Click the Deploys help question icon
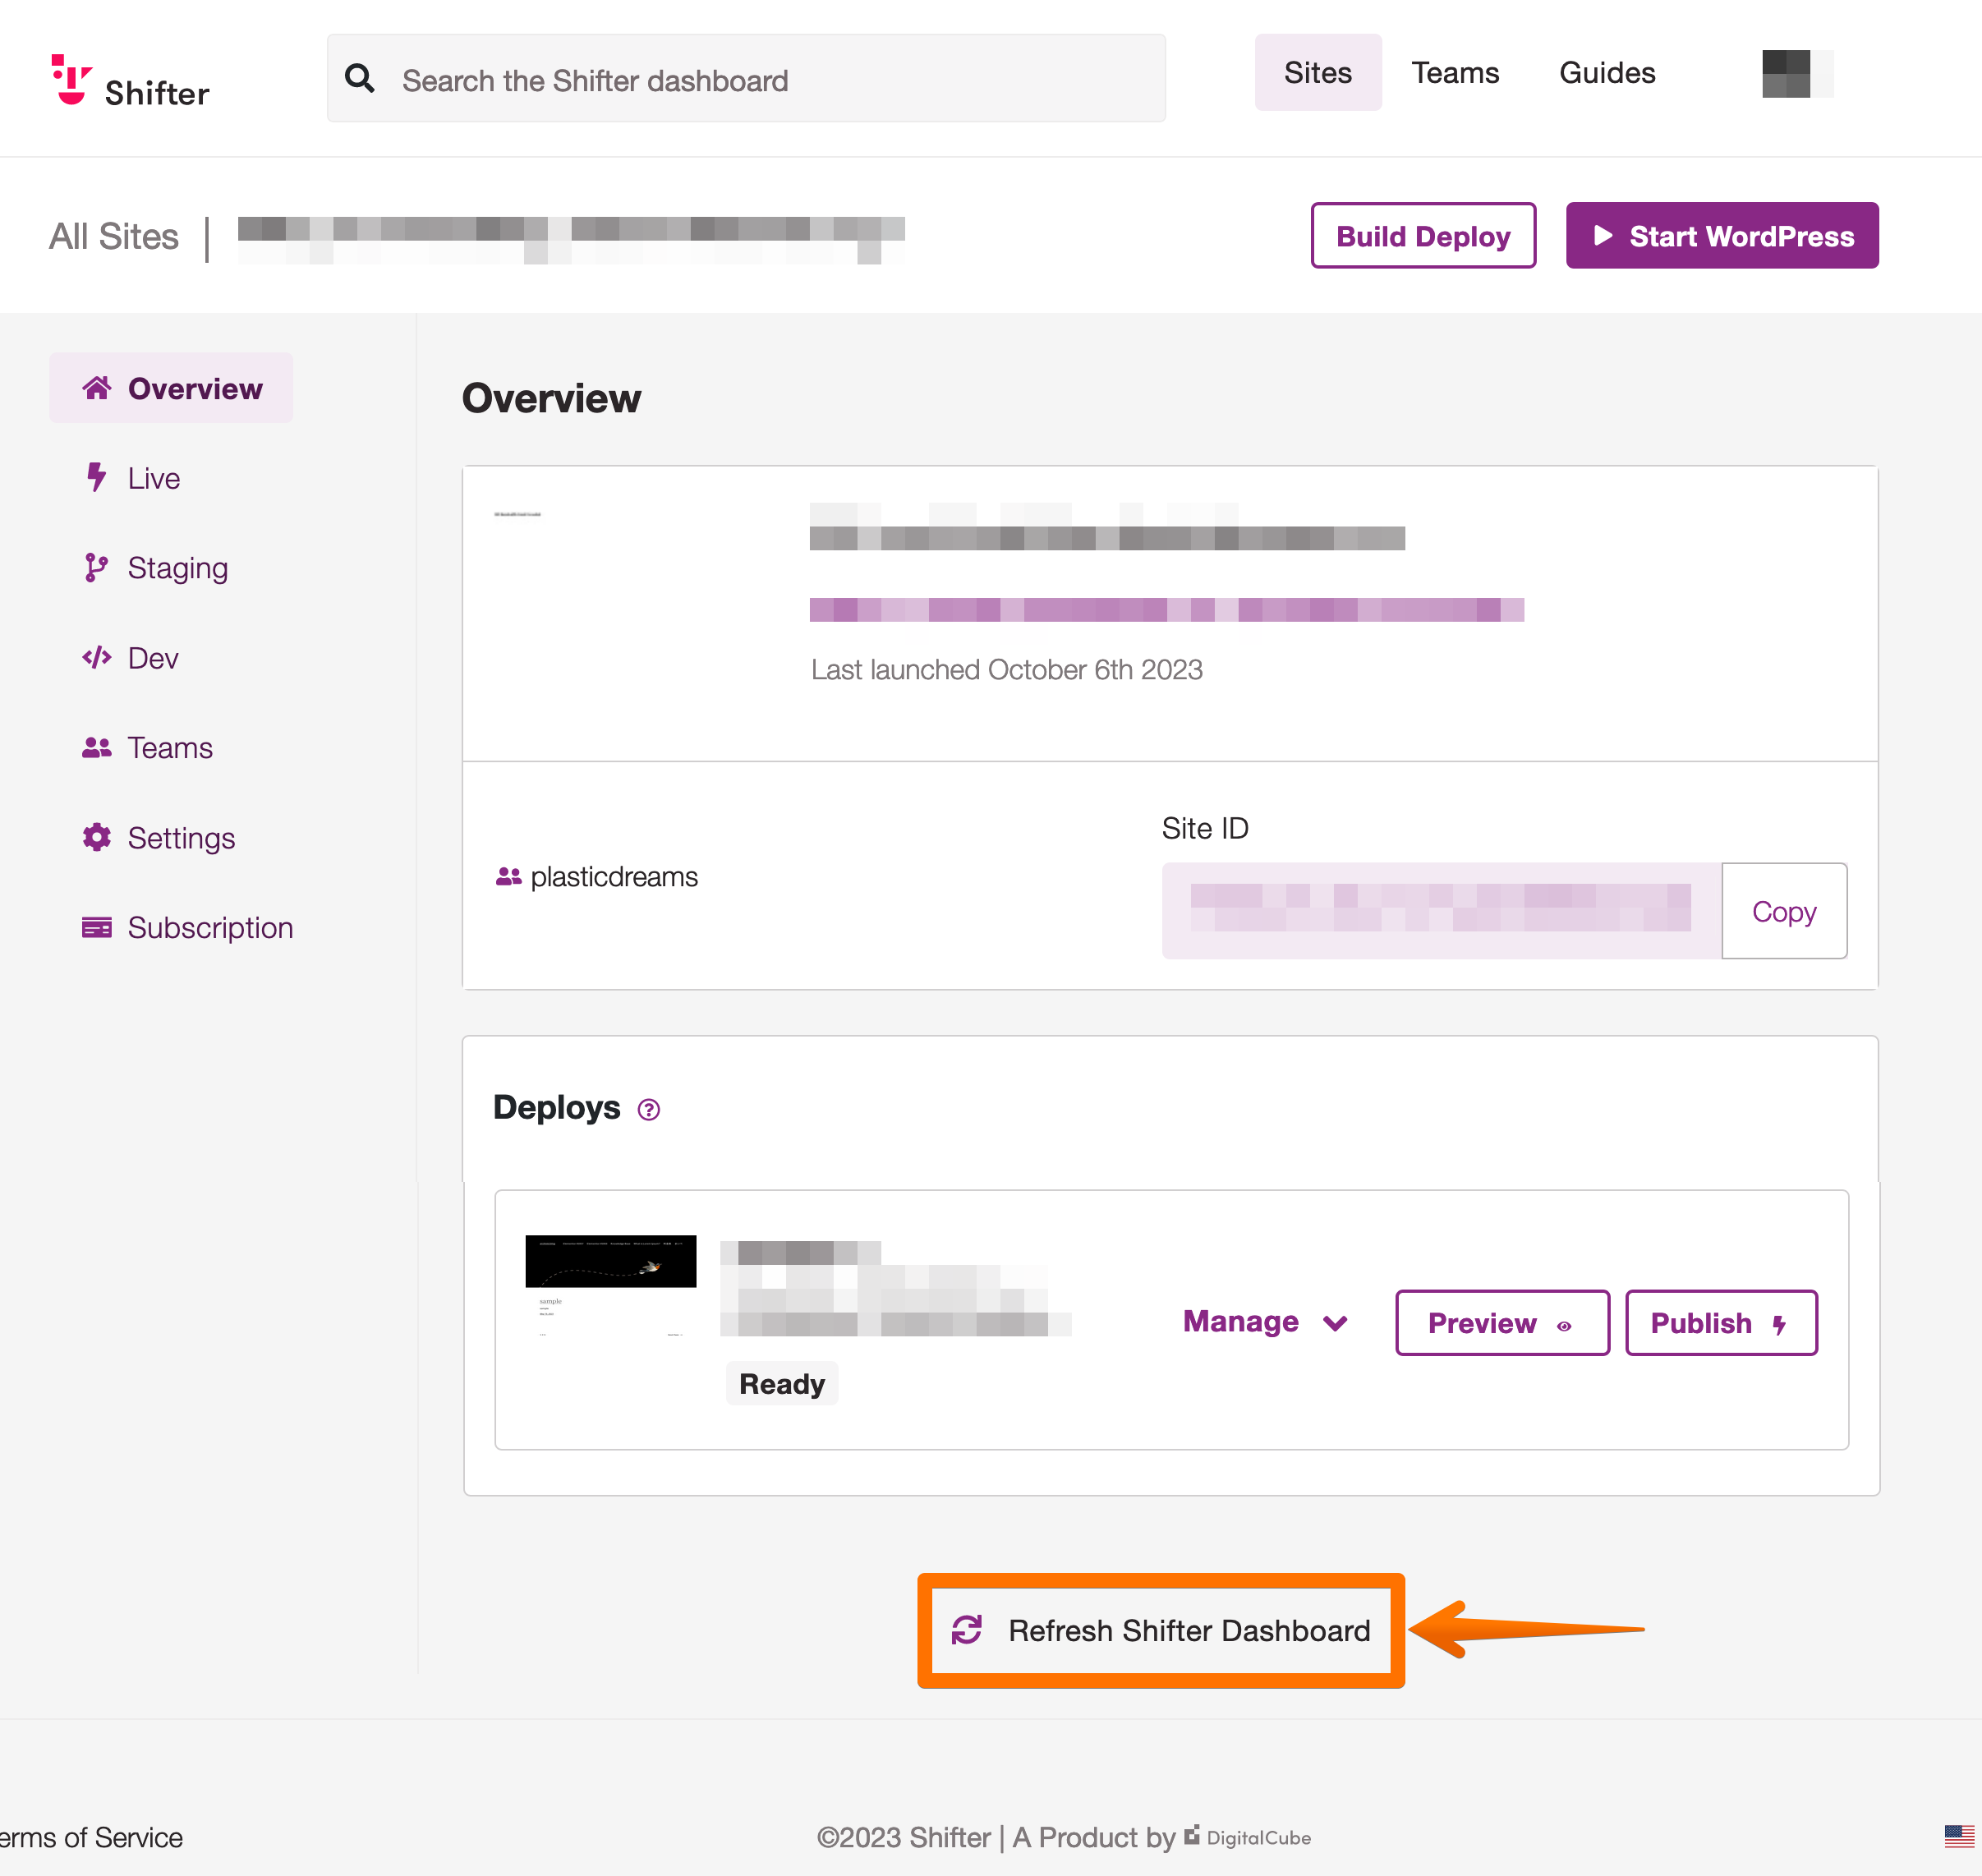 (649, 1109)
